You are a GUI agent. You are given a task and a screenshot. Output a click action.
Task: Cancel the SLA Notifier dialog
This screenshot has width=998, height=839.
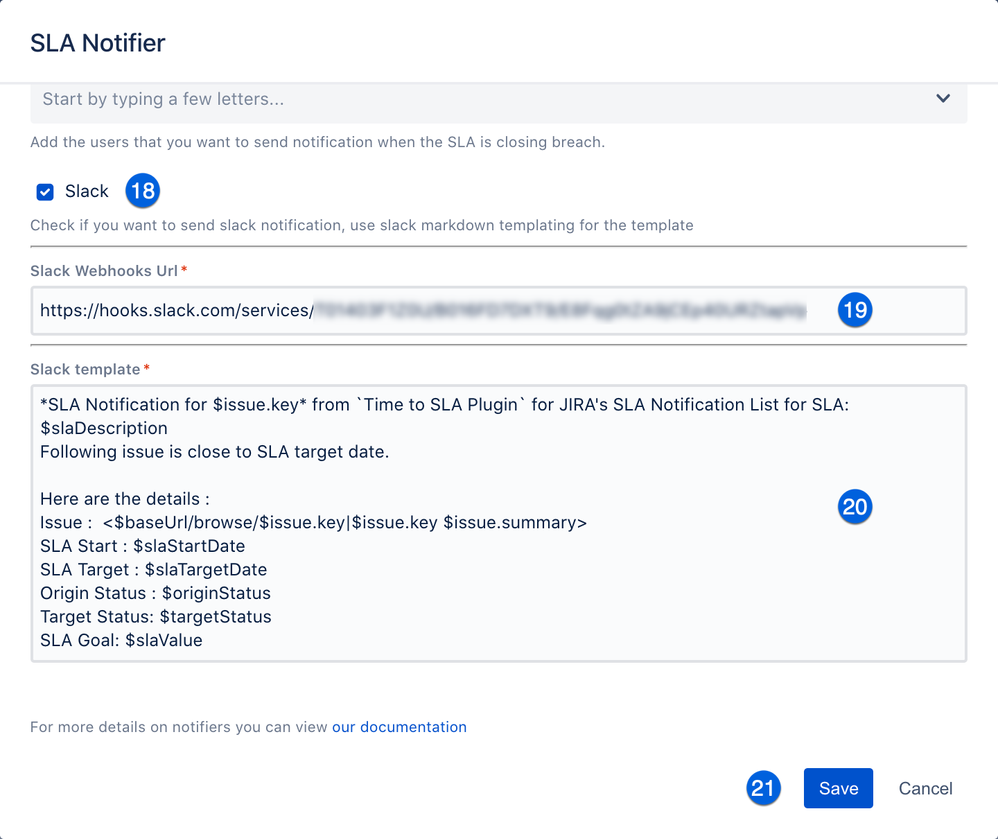pos(925,788)
